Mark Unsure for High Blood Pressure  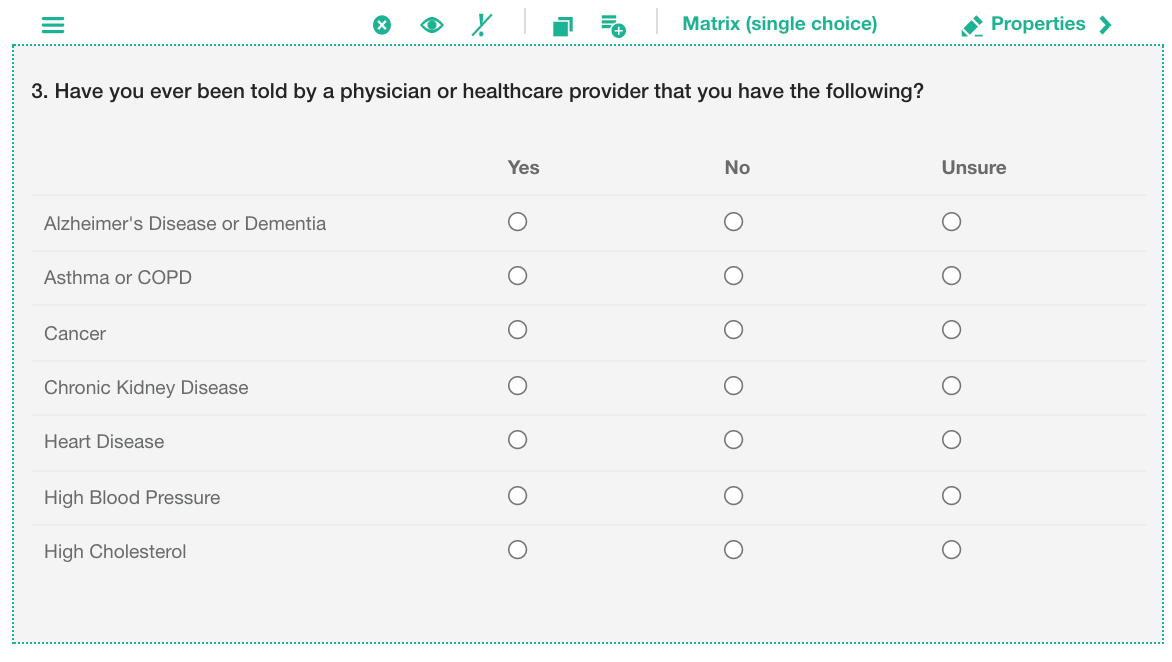pos(951,496)
